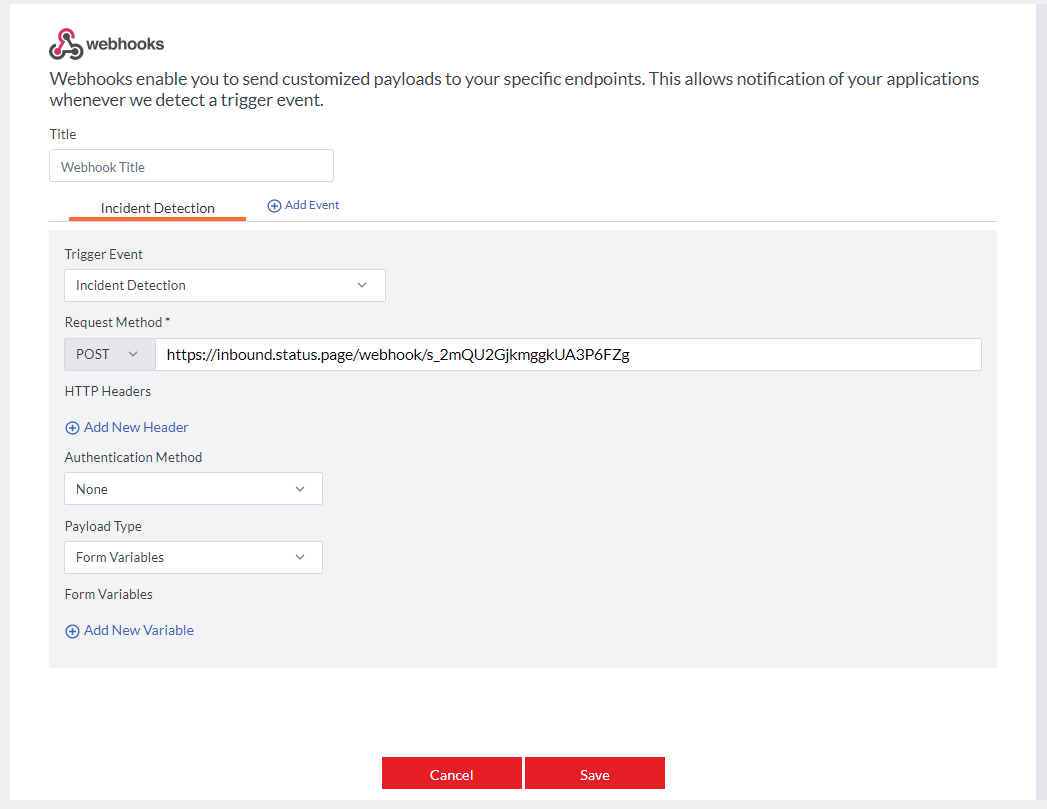Click the Add New Variable link
The width and height of the screenshot is (1047, 809).
[x=130, y=630]
